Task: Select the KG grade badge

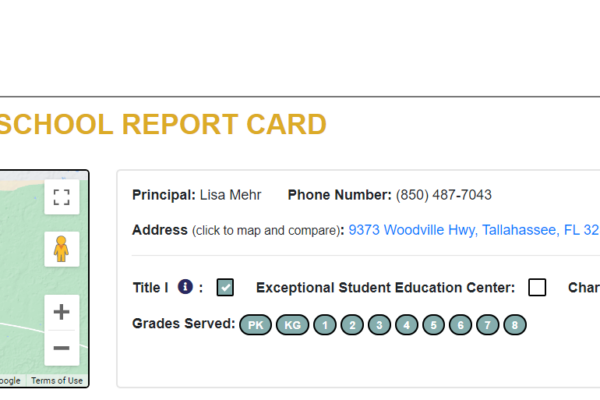Action: 292,325
